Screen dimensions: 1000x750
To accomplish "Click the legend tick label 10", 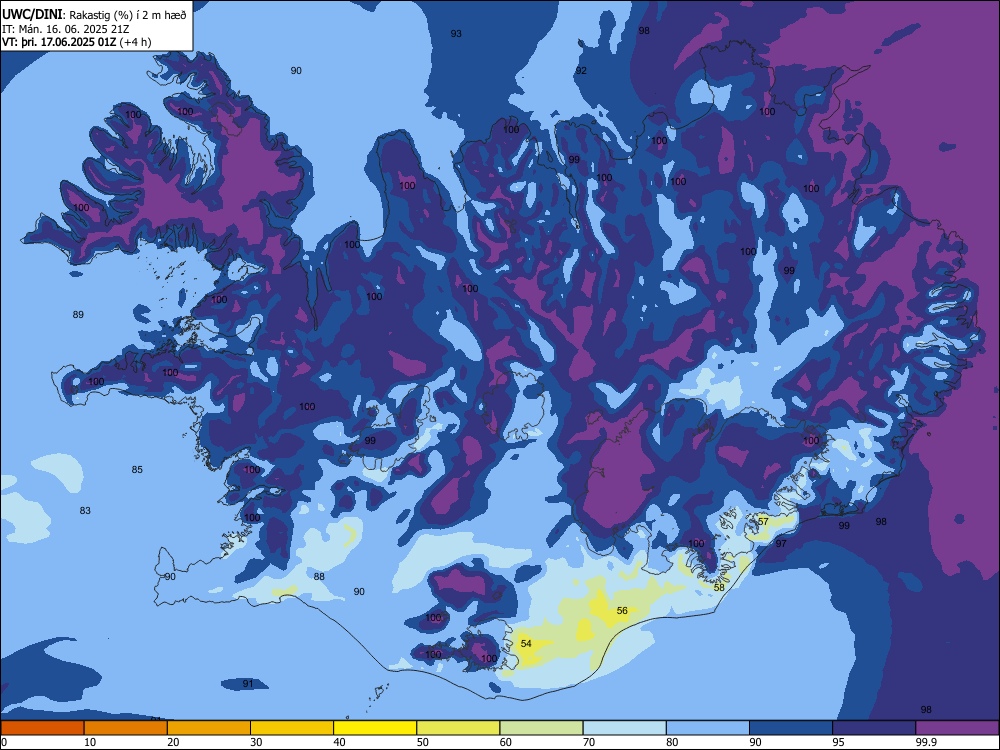I will (90, 742).
